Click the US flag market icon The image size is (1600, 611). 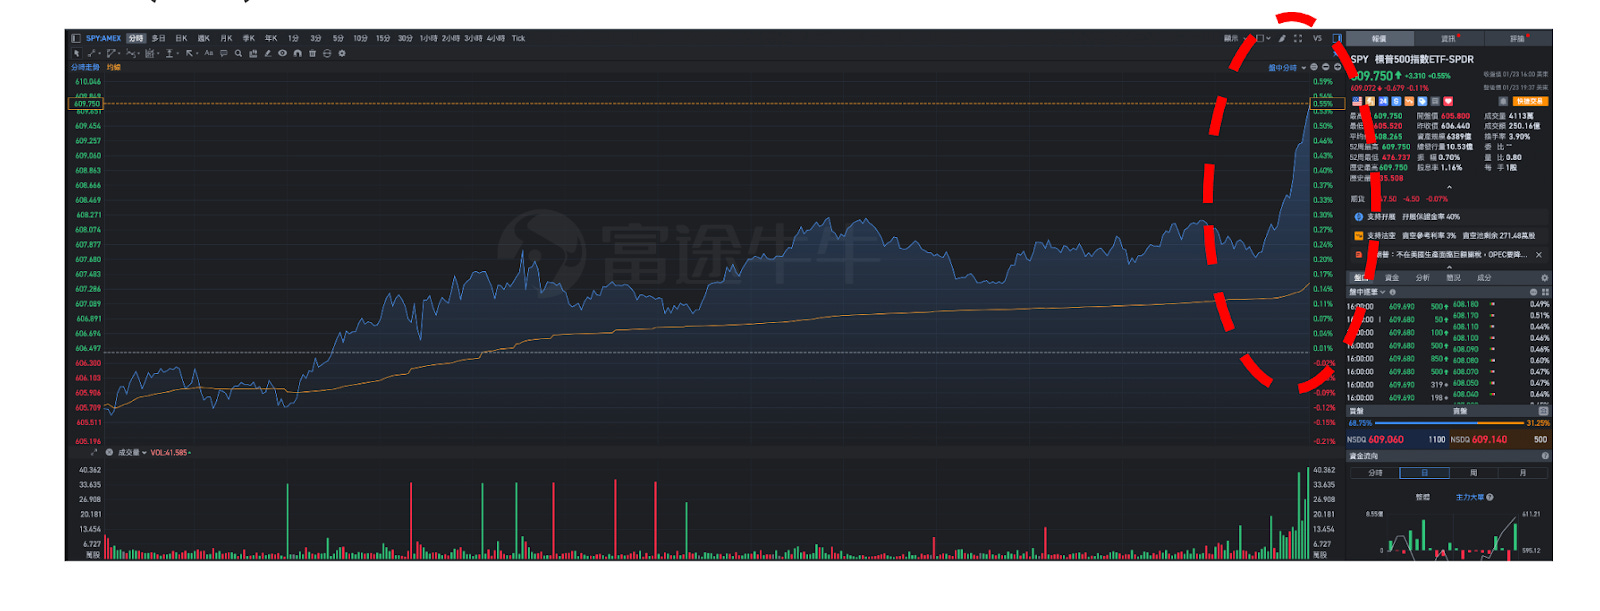point(1357,101)
